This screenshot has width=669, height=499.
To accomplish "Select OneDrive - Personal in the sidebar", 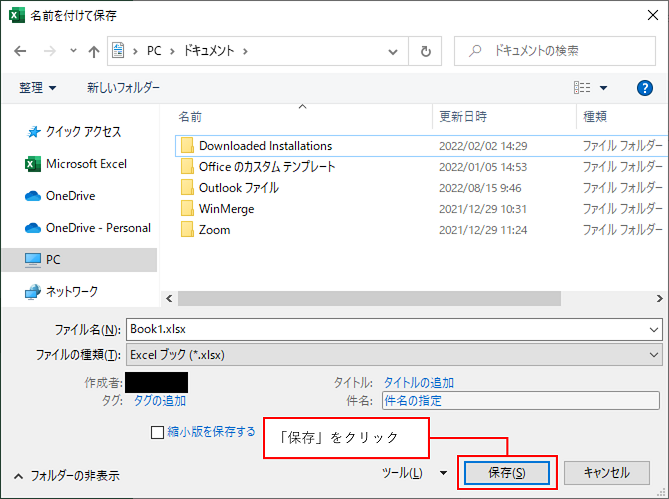I will pos(88,228).
